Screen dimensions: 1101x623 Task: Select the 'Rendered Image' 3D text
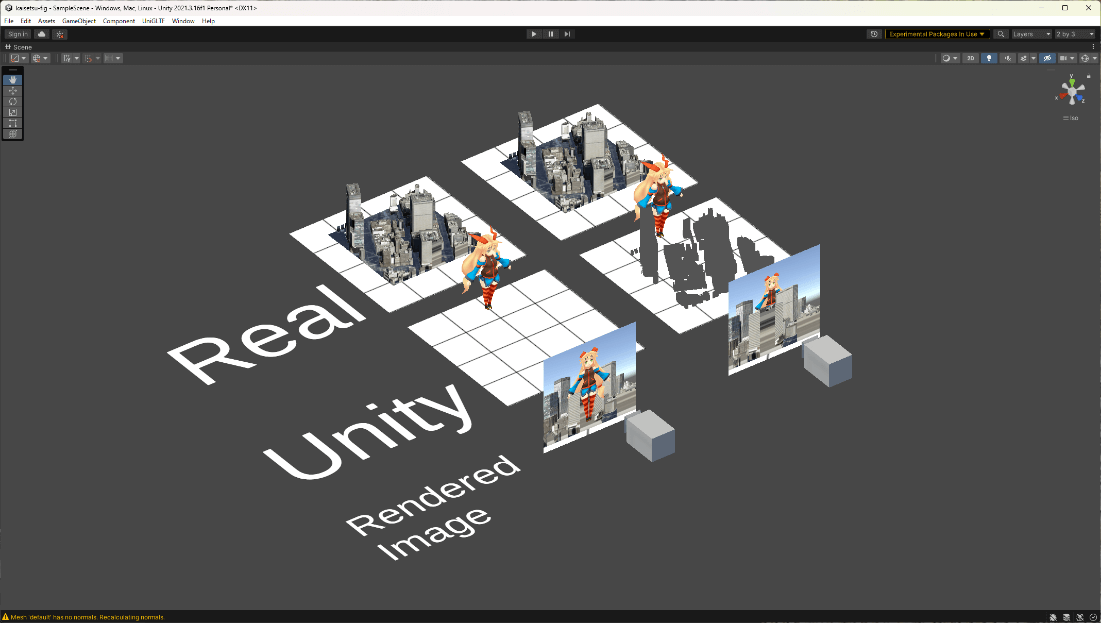coord(434,507)
